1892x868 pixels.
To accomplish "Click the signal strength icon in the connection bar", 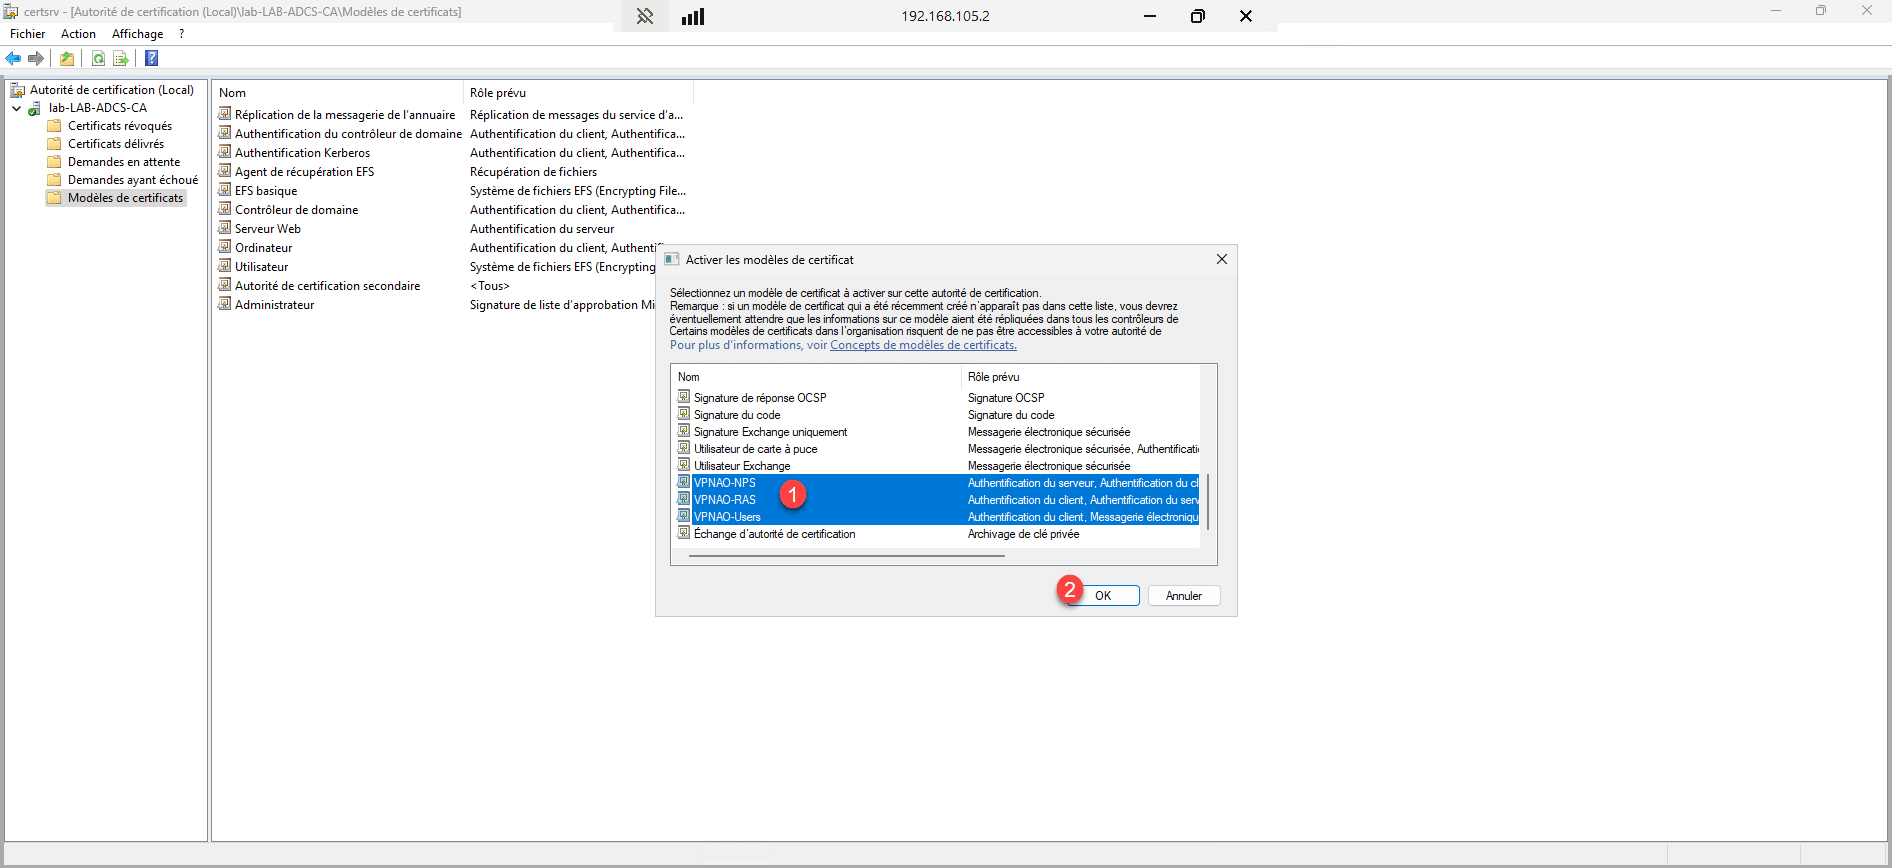I will pyautogui.click(x=693, y=16).
